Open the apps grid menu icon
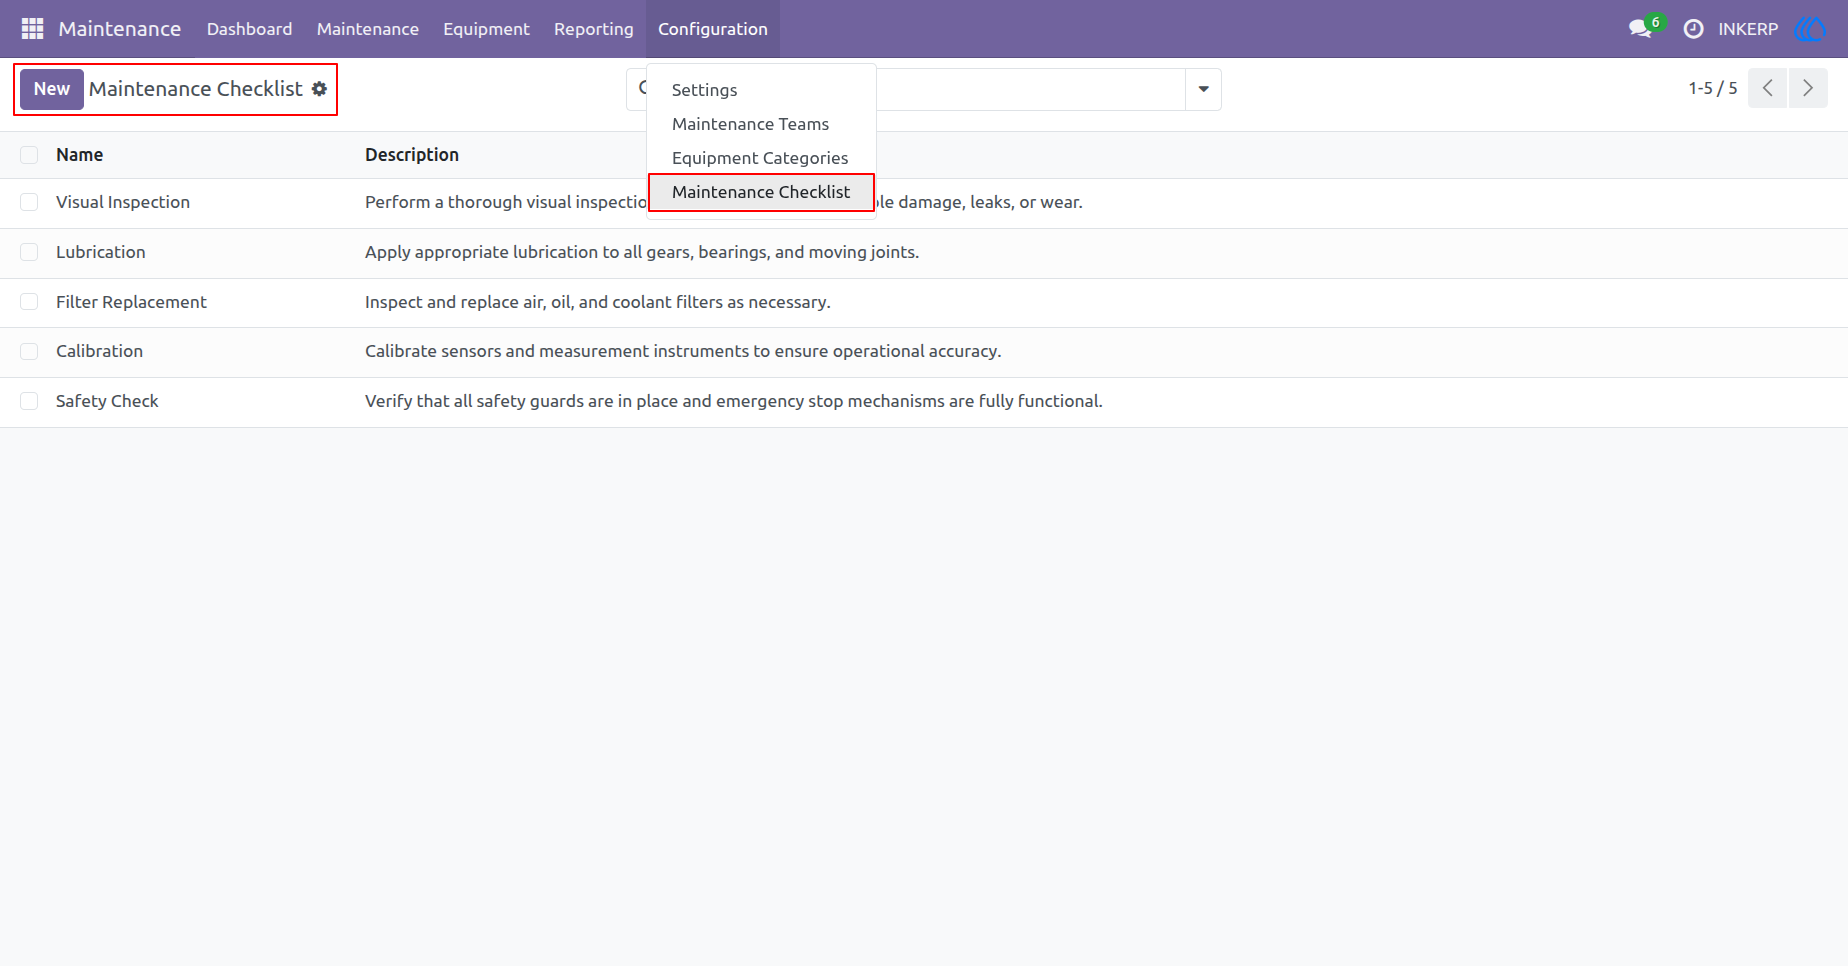This screenshot has width=1848, height=966. pos(32,29)
